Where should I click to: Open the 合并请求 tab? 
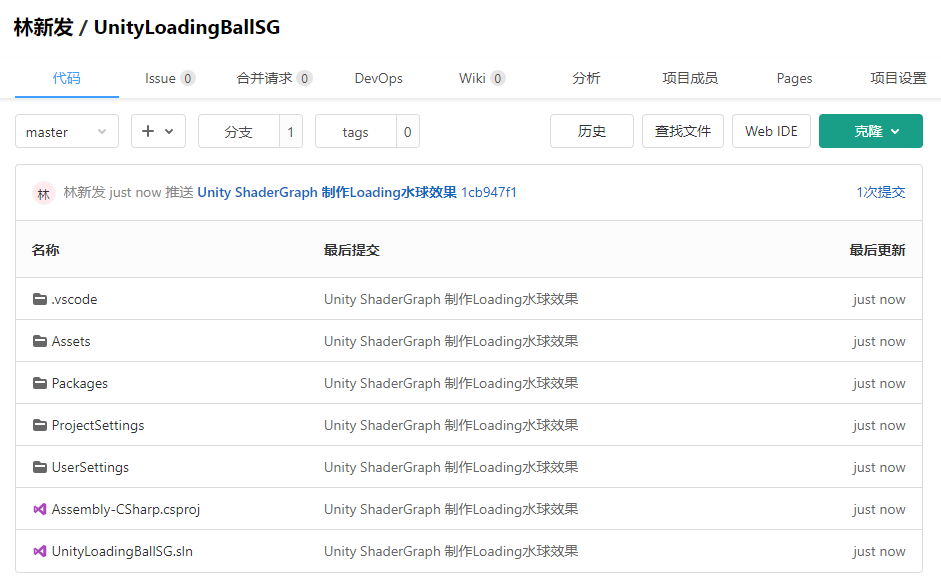pyautogui.click(x=274, y=78)
